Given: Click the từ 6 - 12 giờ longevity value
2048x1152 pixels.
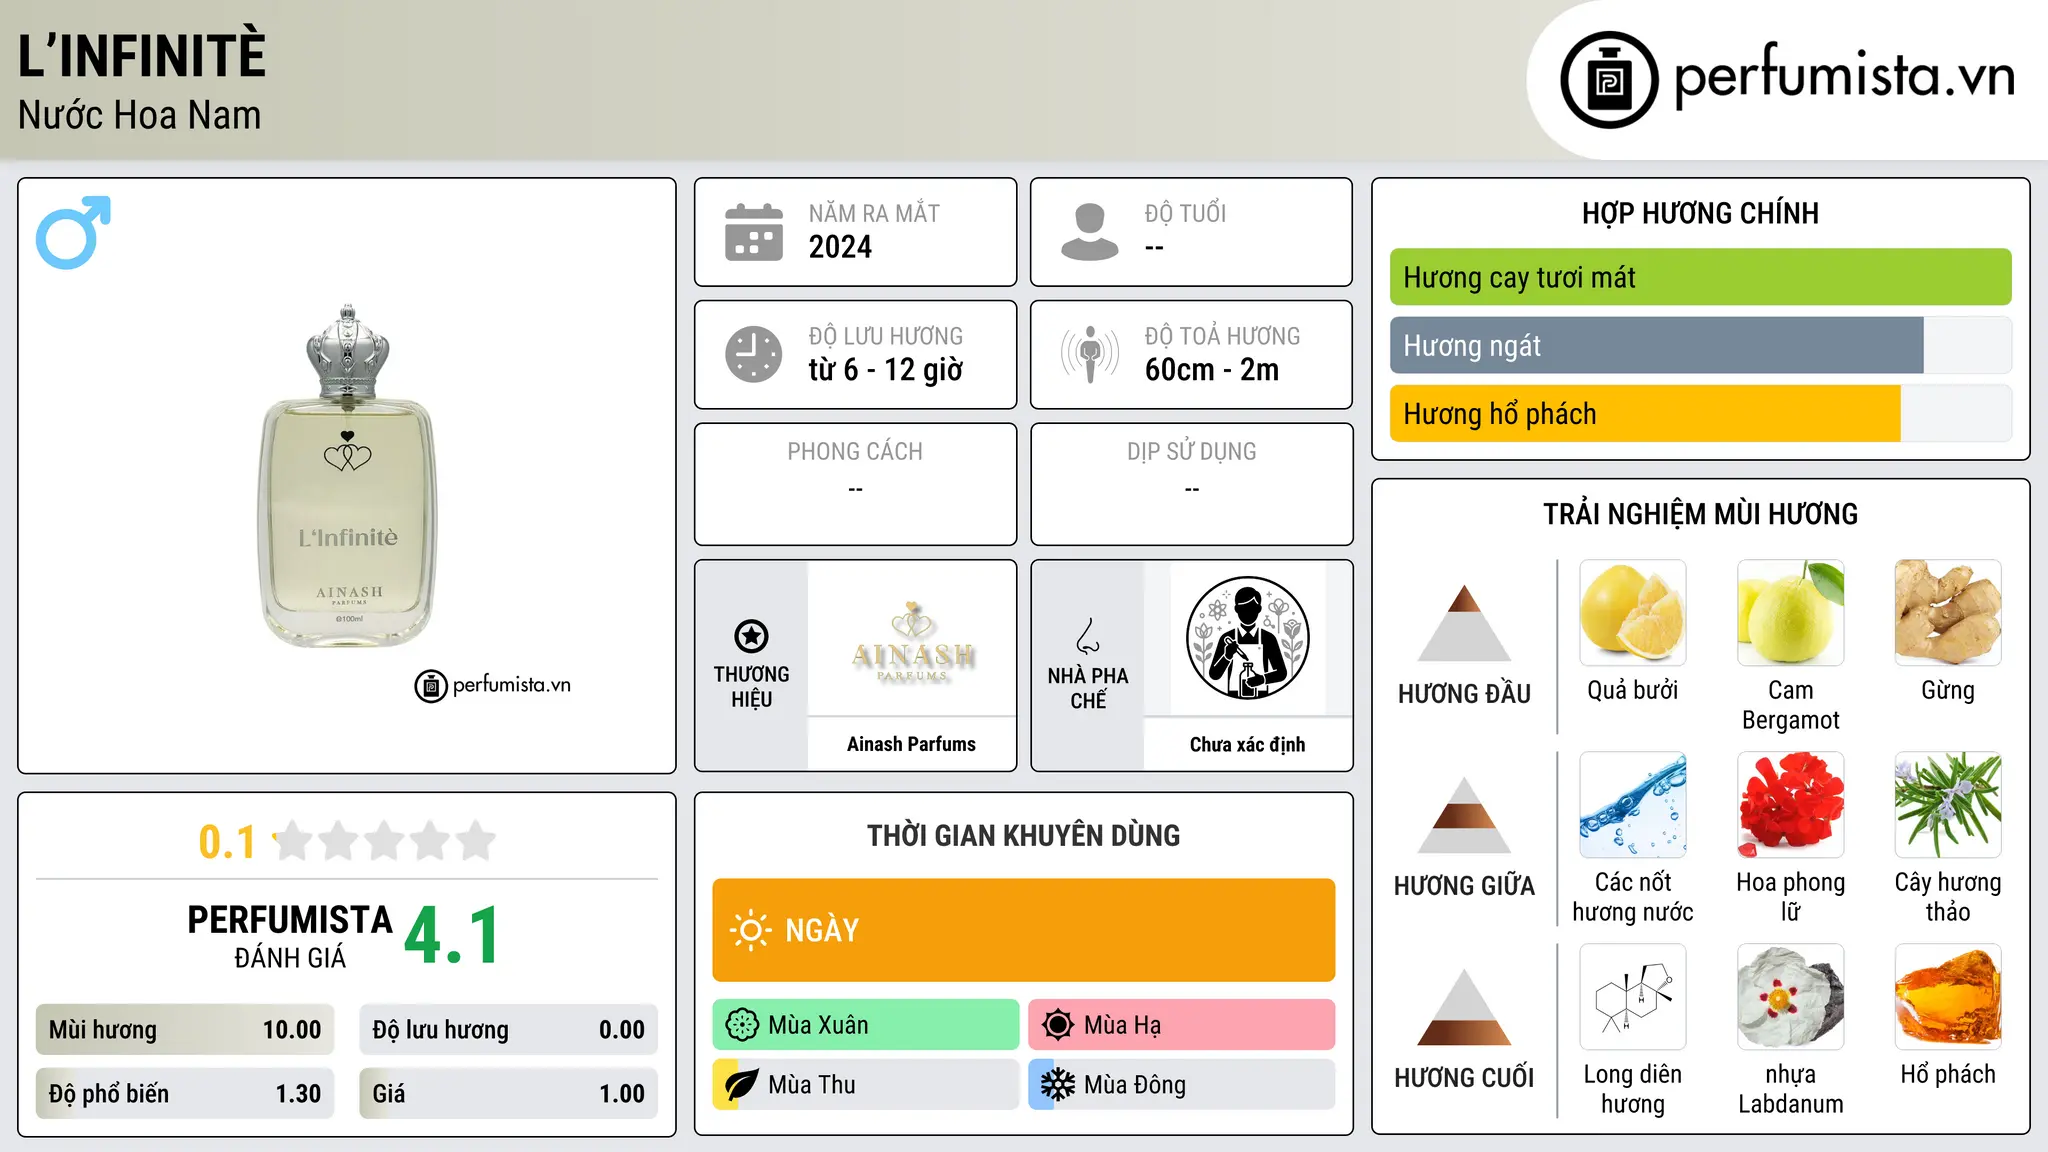Looking at the screenshot, I should tap(886, 370).
